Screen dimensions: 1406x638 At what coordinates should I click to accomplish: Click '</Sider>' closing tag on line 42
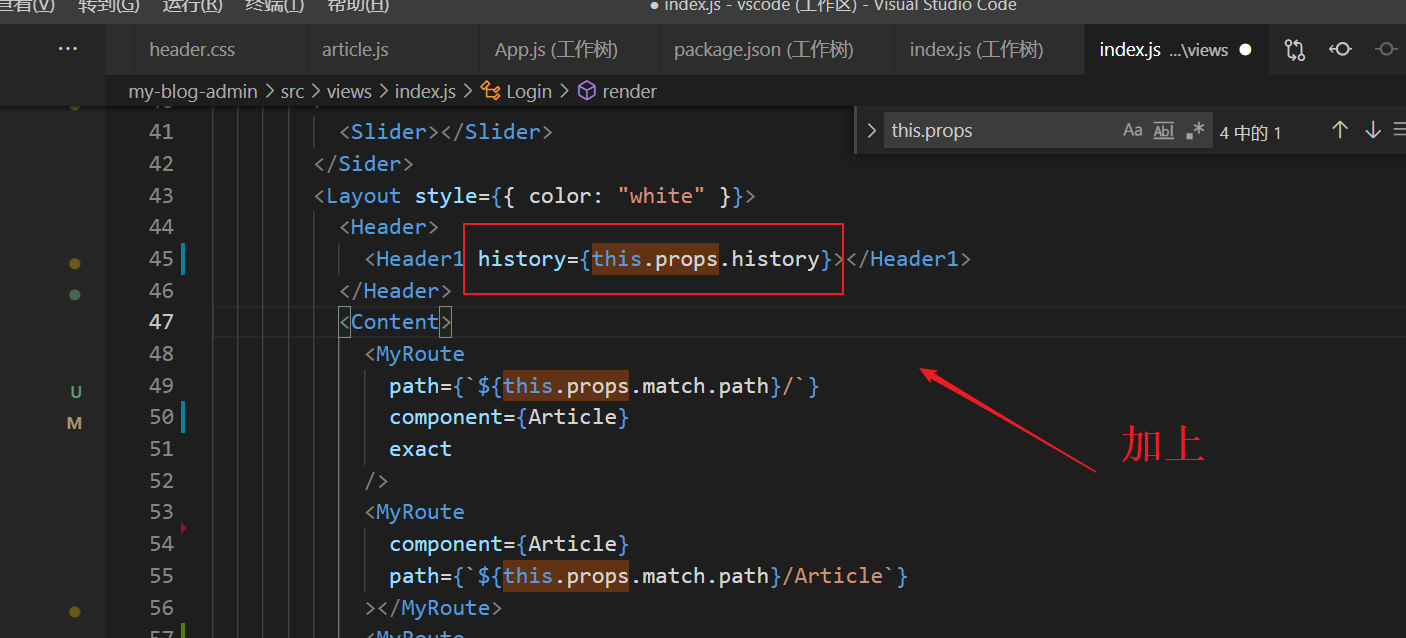(x=364, y=164)
